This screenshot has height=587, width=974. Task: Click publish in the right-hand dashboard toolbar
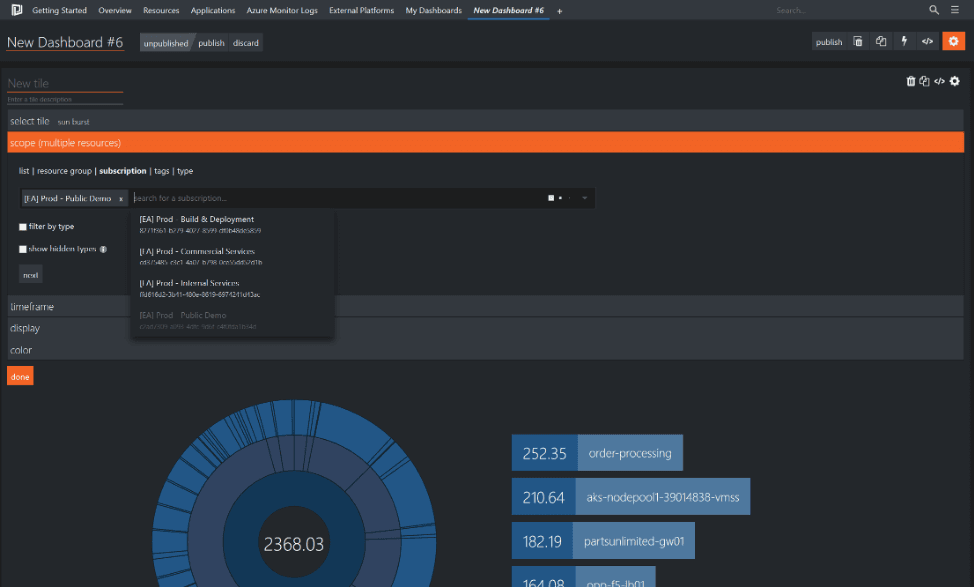pyautogui.click(x=829, y=42)
